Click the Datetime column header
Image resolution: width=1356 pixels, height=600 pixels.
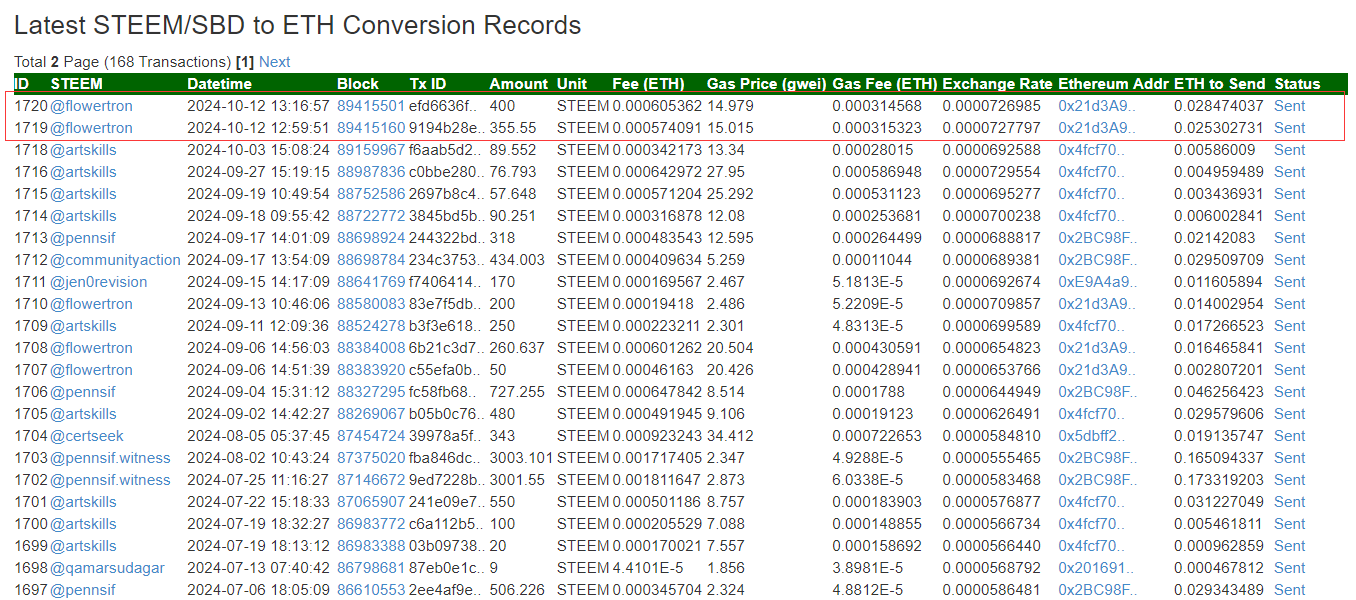click(220, 84)
